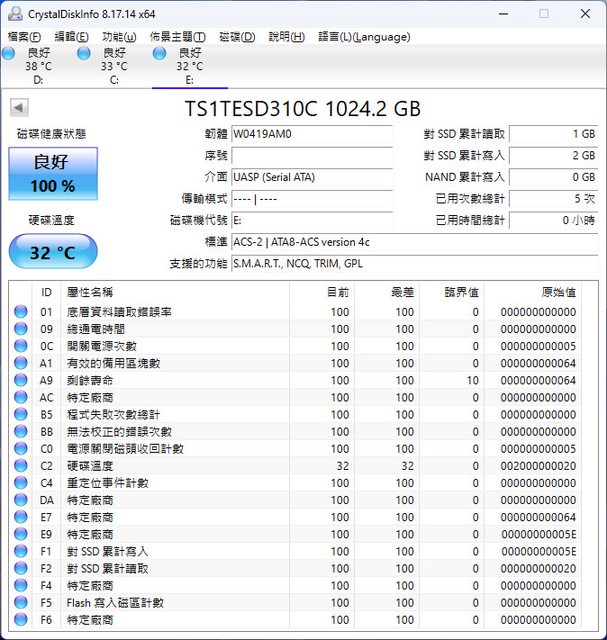Click the status orb for attribute F5
The width and height of the screenshot is (607, 640).
click(20, 603)
